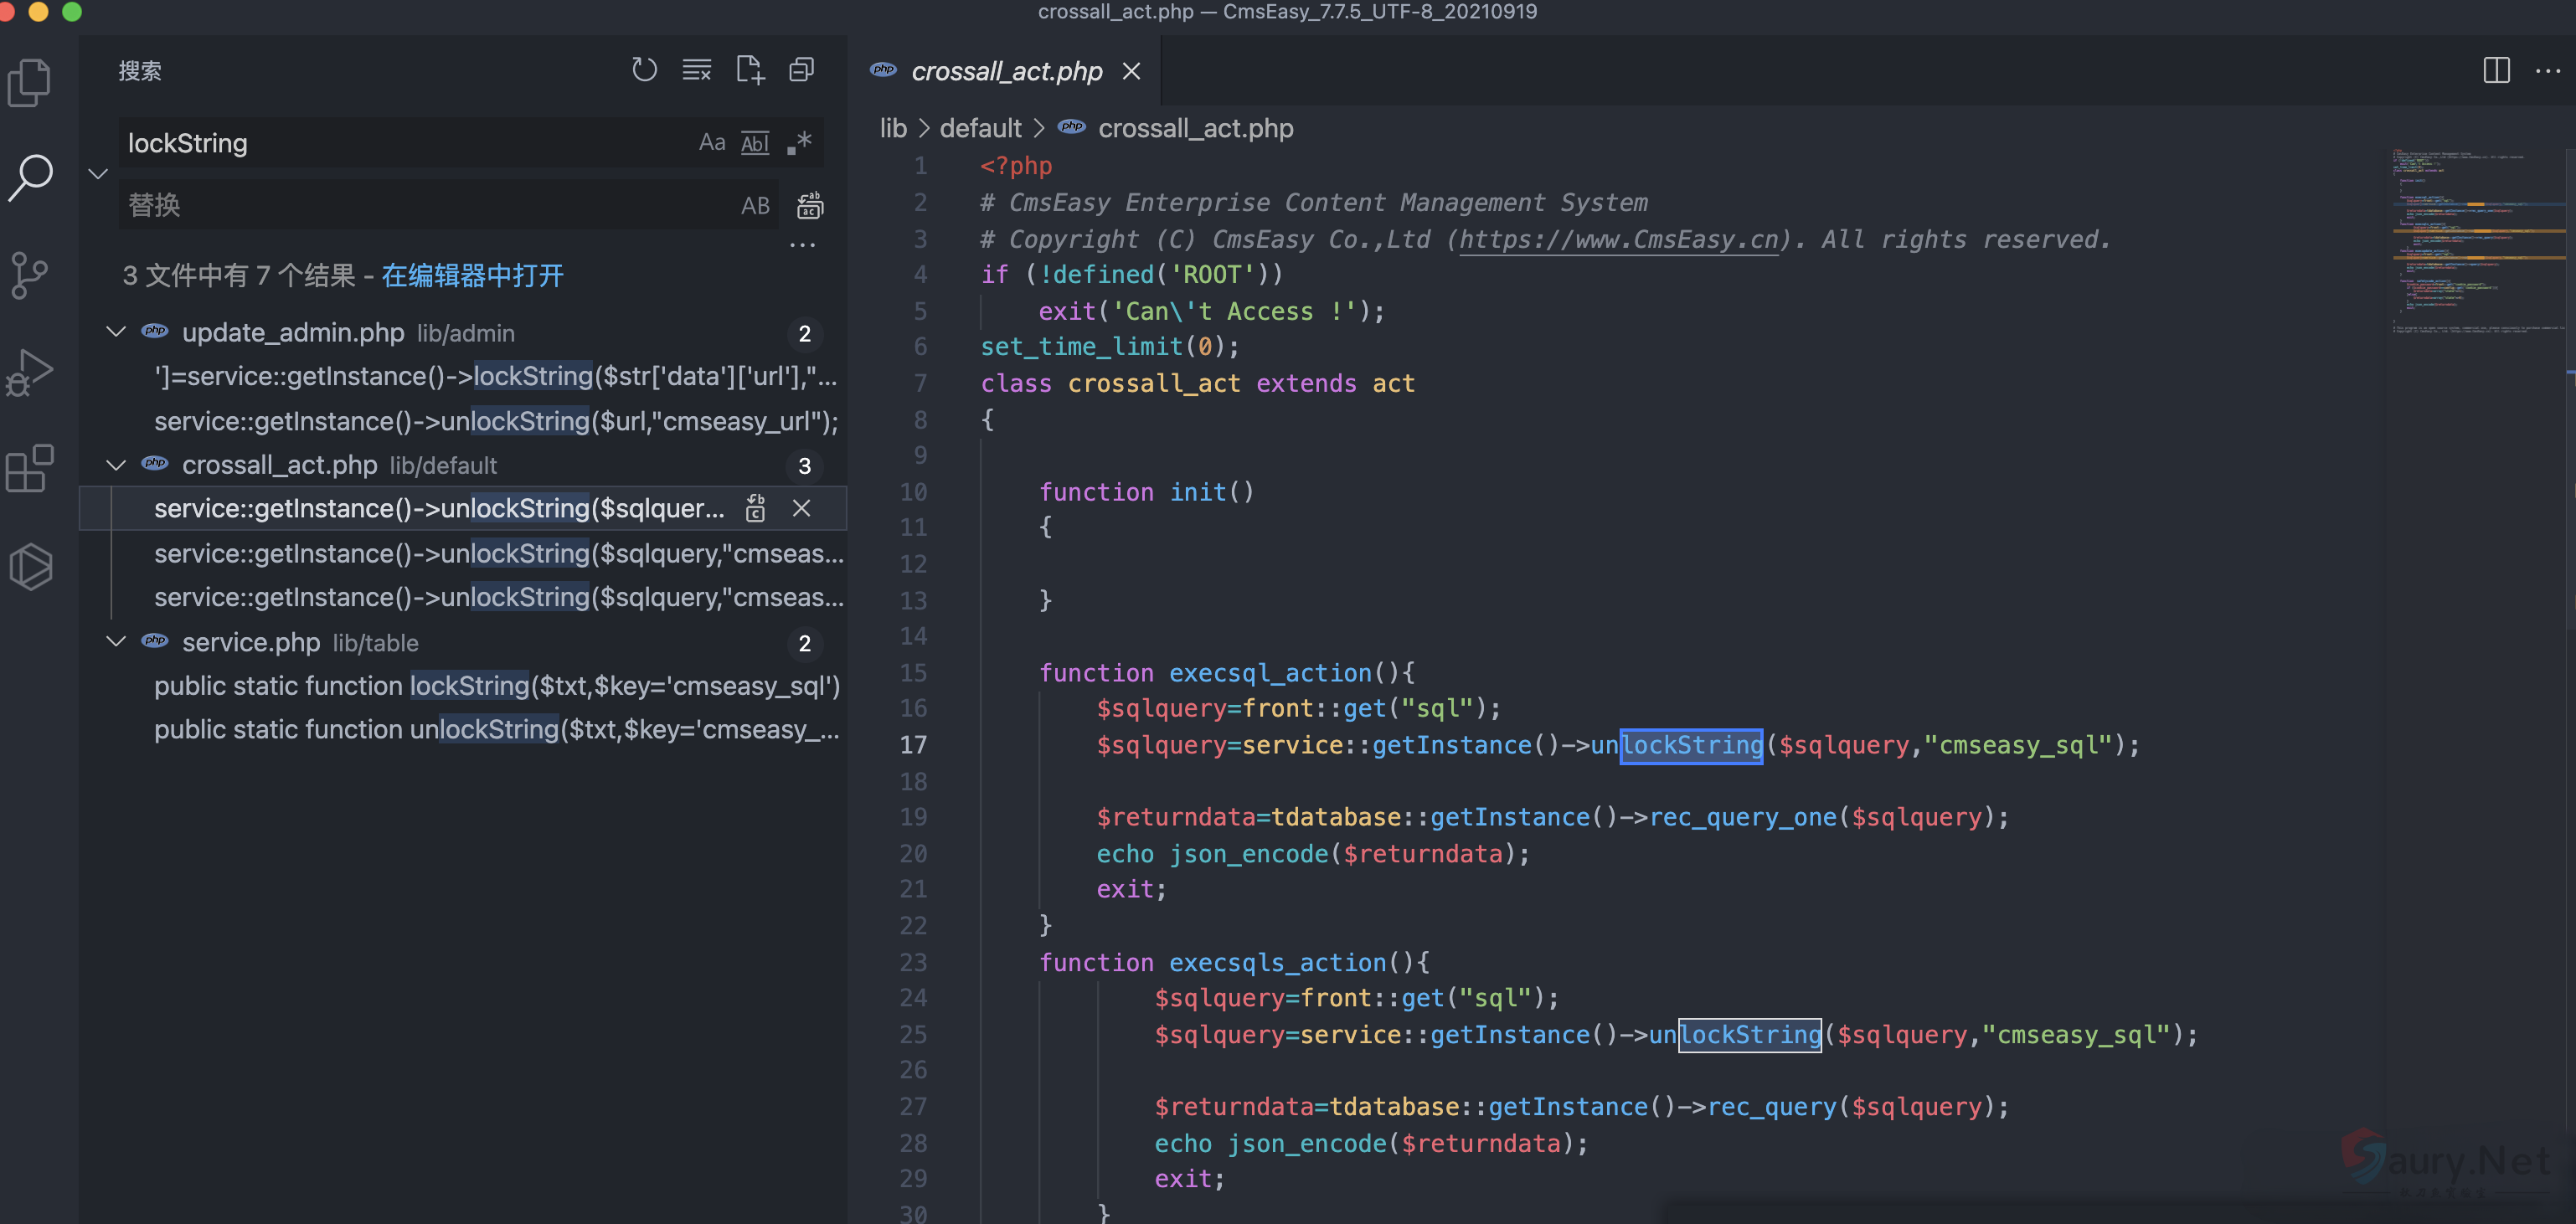Collapse service.php result group
This screenshot has width=2576, height=1224.
tap(116, 642)
